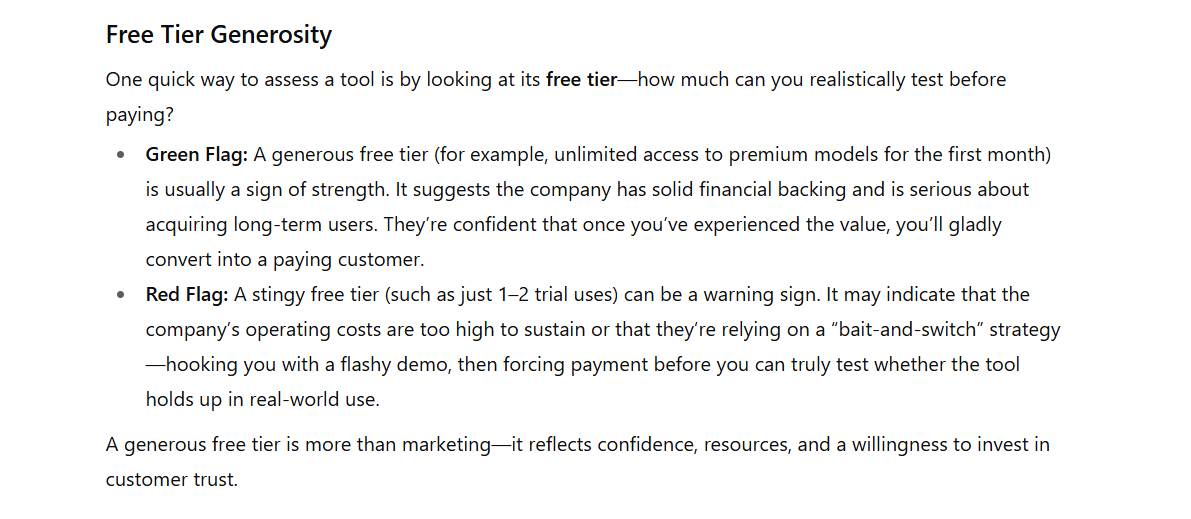
Task: Click the bold "Green Flag:" label
Action: pos(197,155)
